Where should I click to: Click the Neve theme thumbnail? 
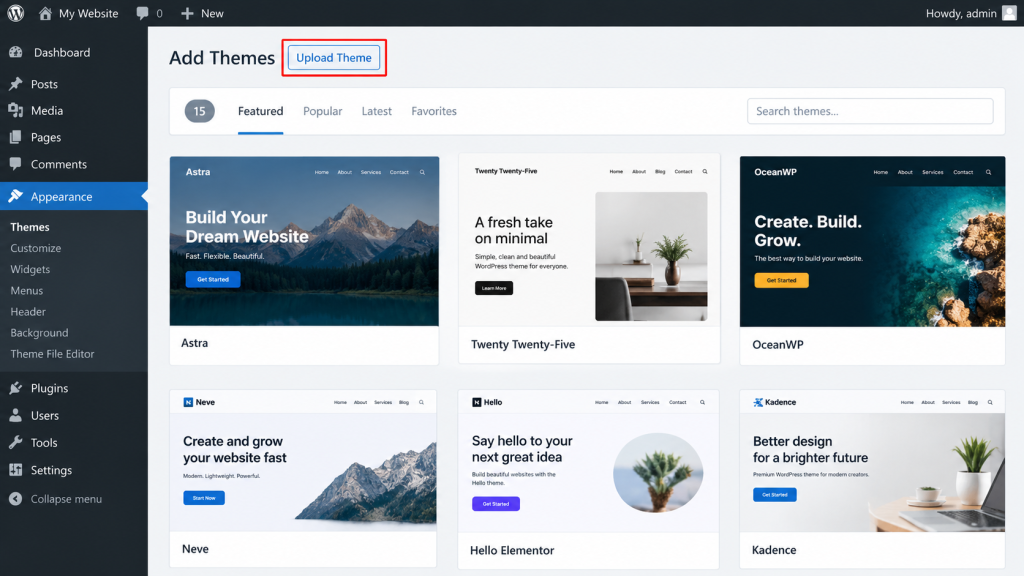pyautogui.click(x=303, y=461)
